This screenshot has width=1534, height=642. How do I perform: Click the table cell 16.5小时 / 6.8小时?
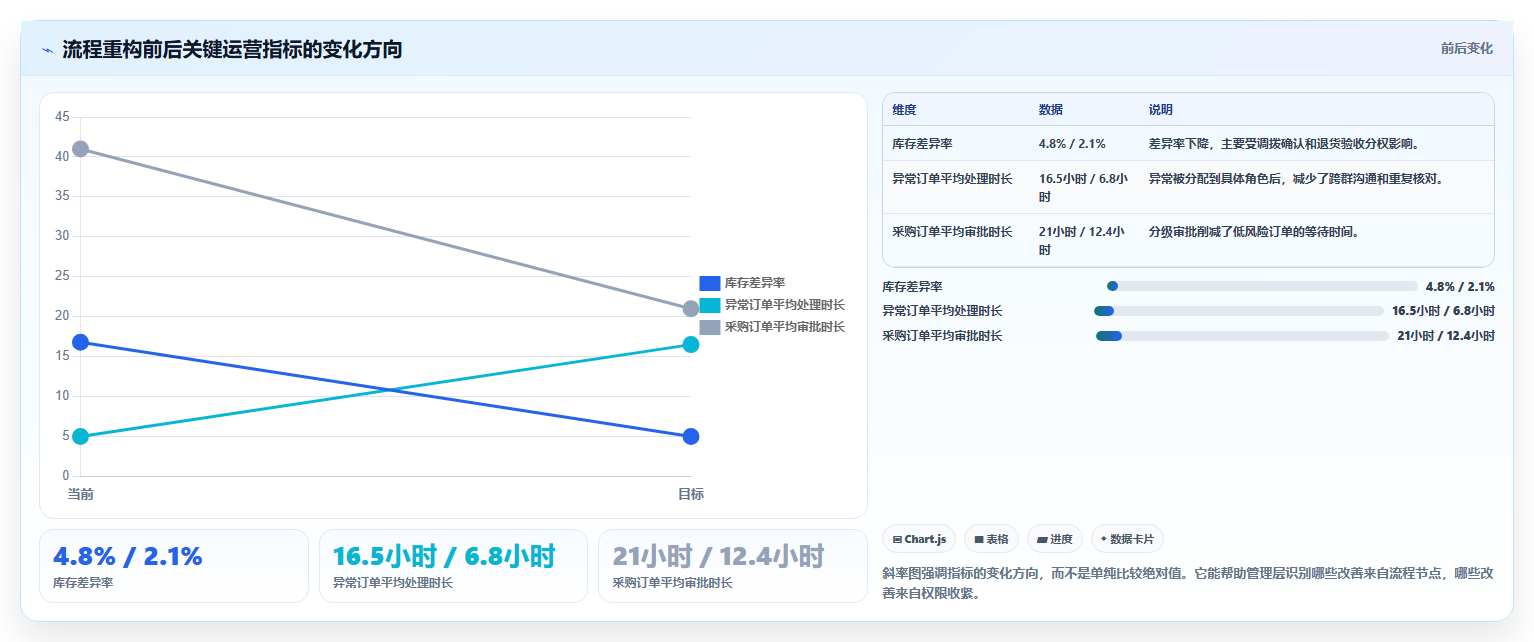pos(1084,188)
